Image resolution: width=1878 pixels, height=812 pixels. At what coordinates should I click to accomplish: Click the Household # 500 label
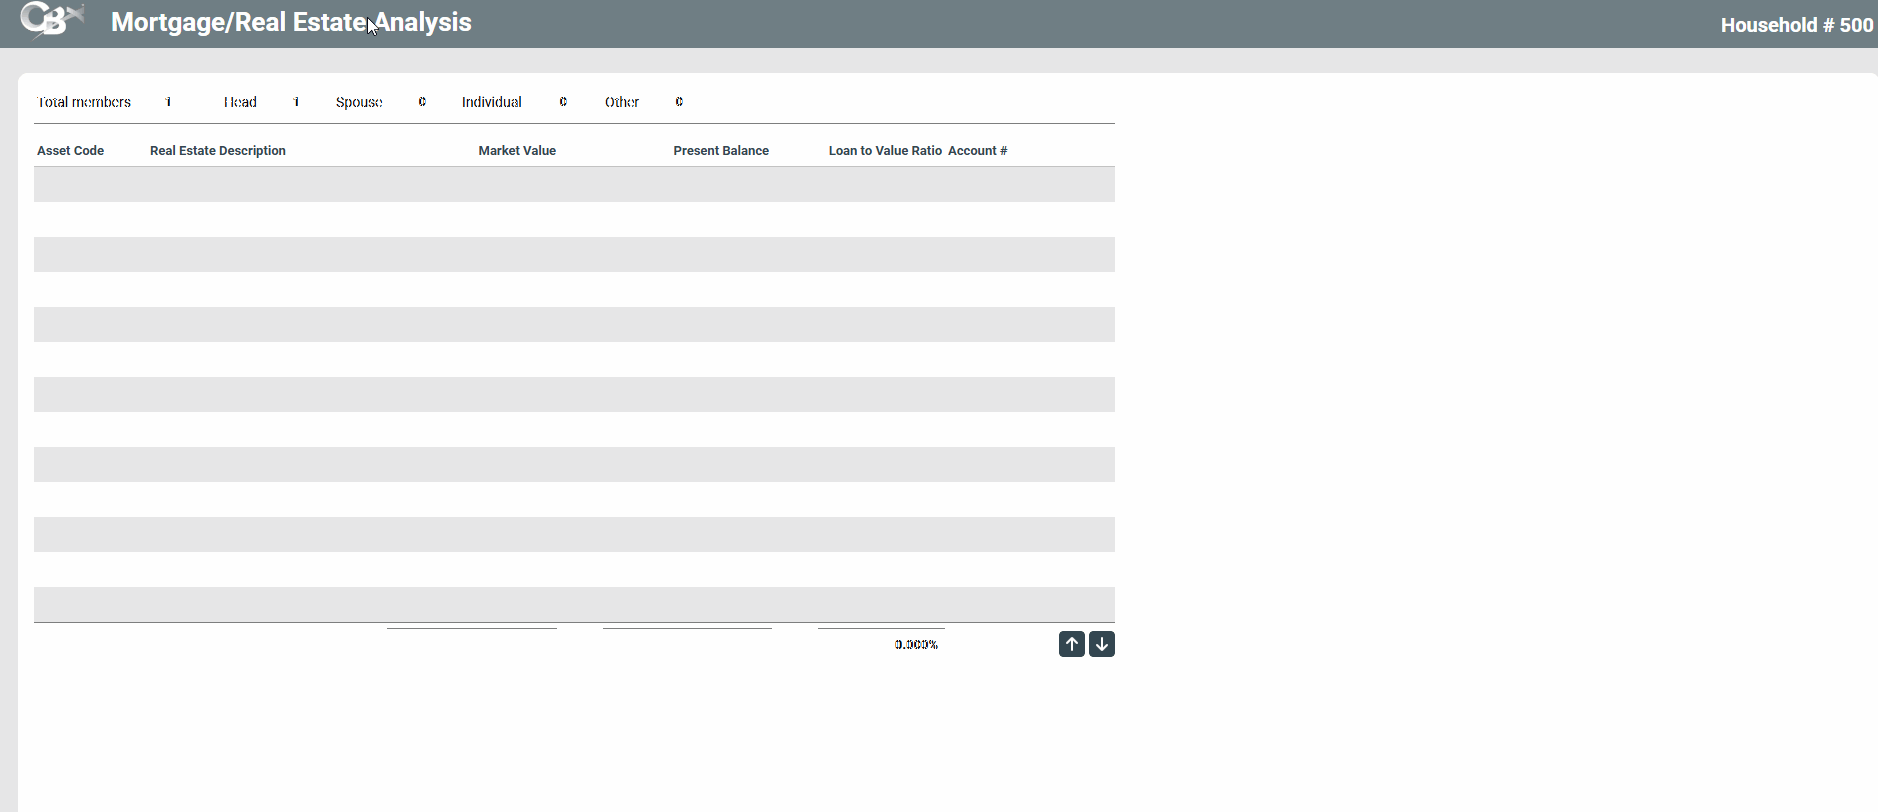pos(1796,25)
